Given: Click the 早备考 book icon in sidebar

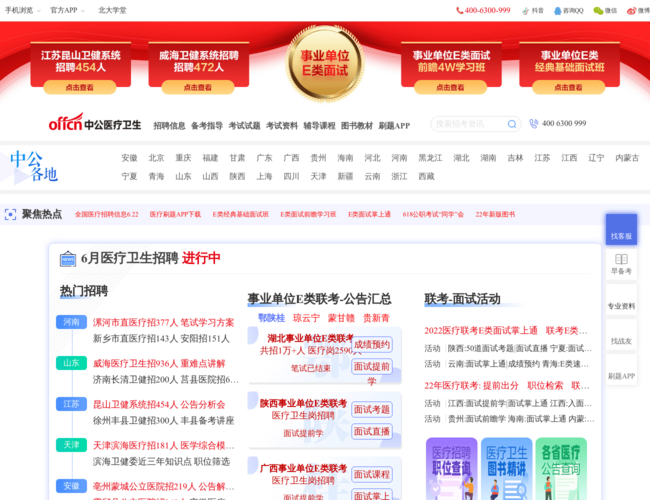Looking at the screenshot, I should pyautogui.click(x=621, y=259).
